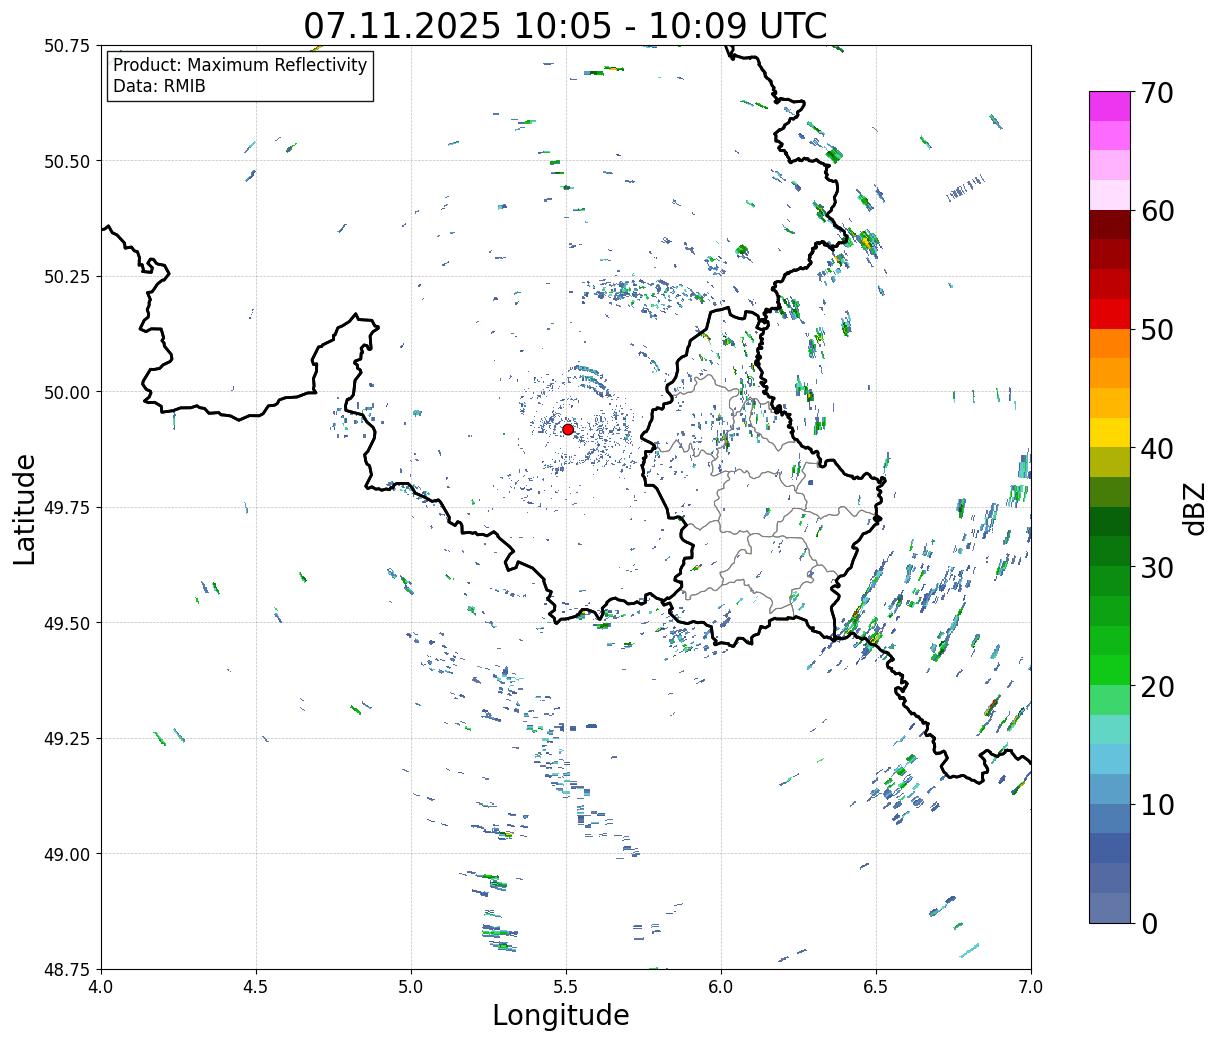Click latitude tick label 49.25
This screenshot has width=1219, height=1040.
click(67, 739)
